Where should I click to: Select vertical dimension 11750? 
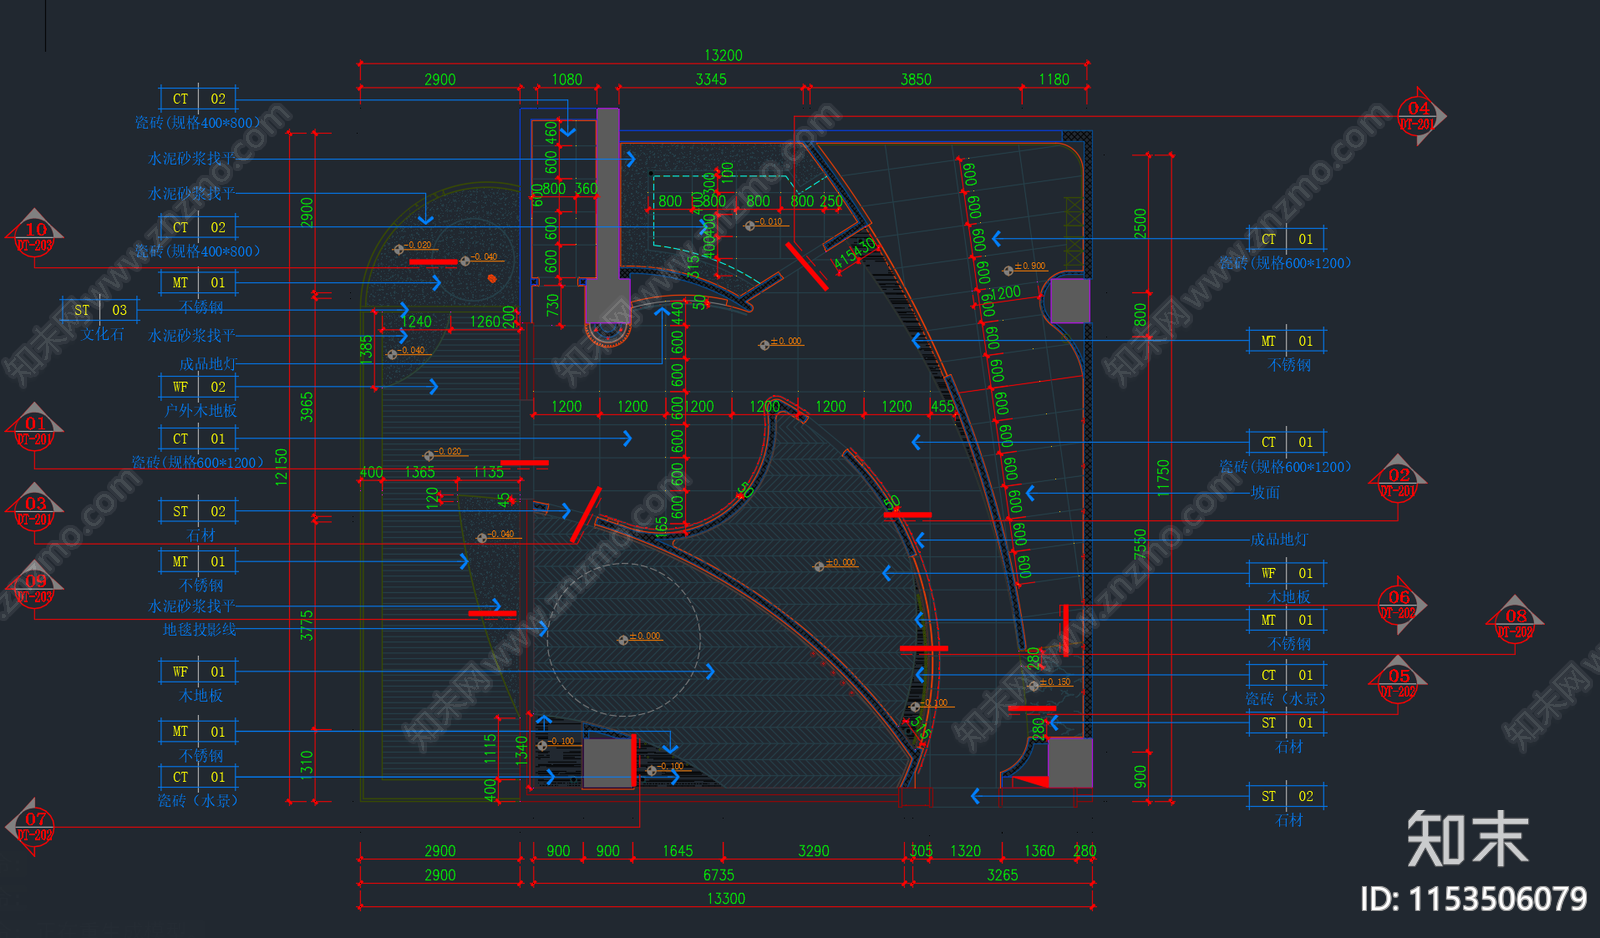tap(1163, 478)
